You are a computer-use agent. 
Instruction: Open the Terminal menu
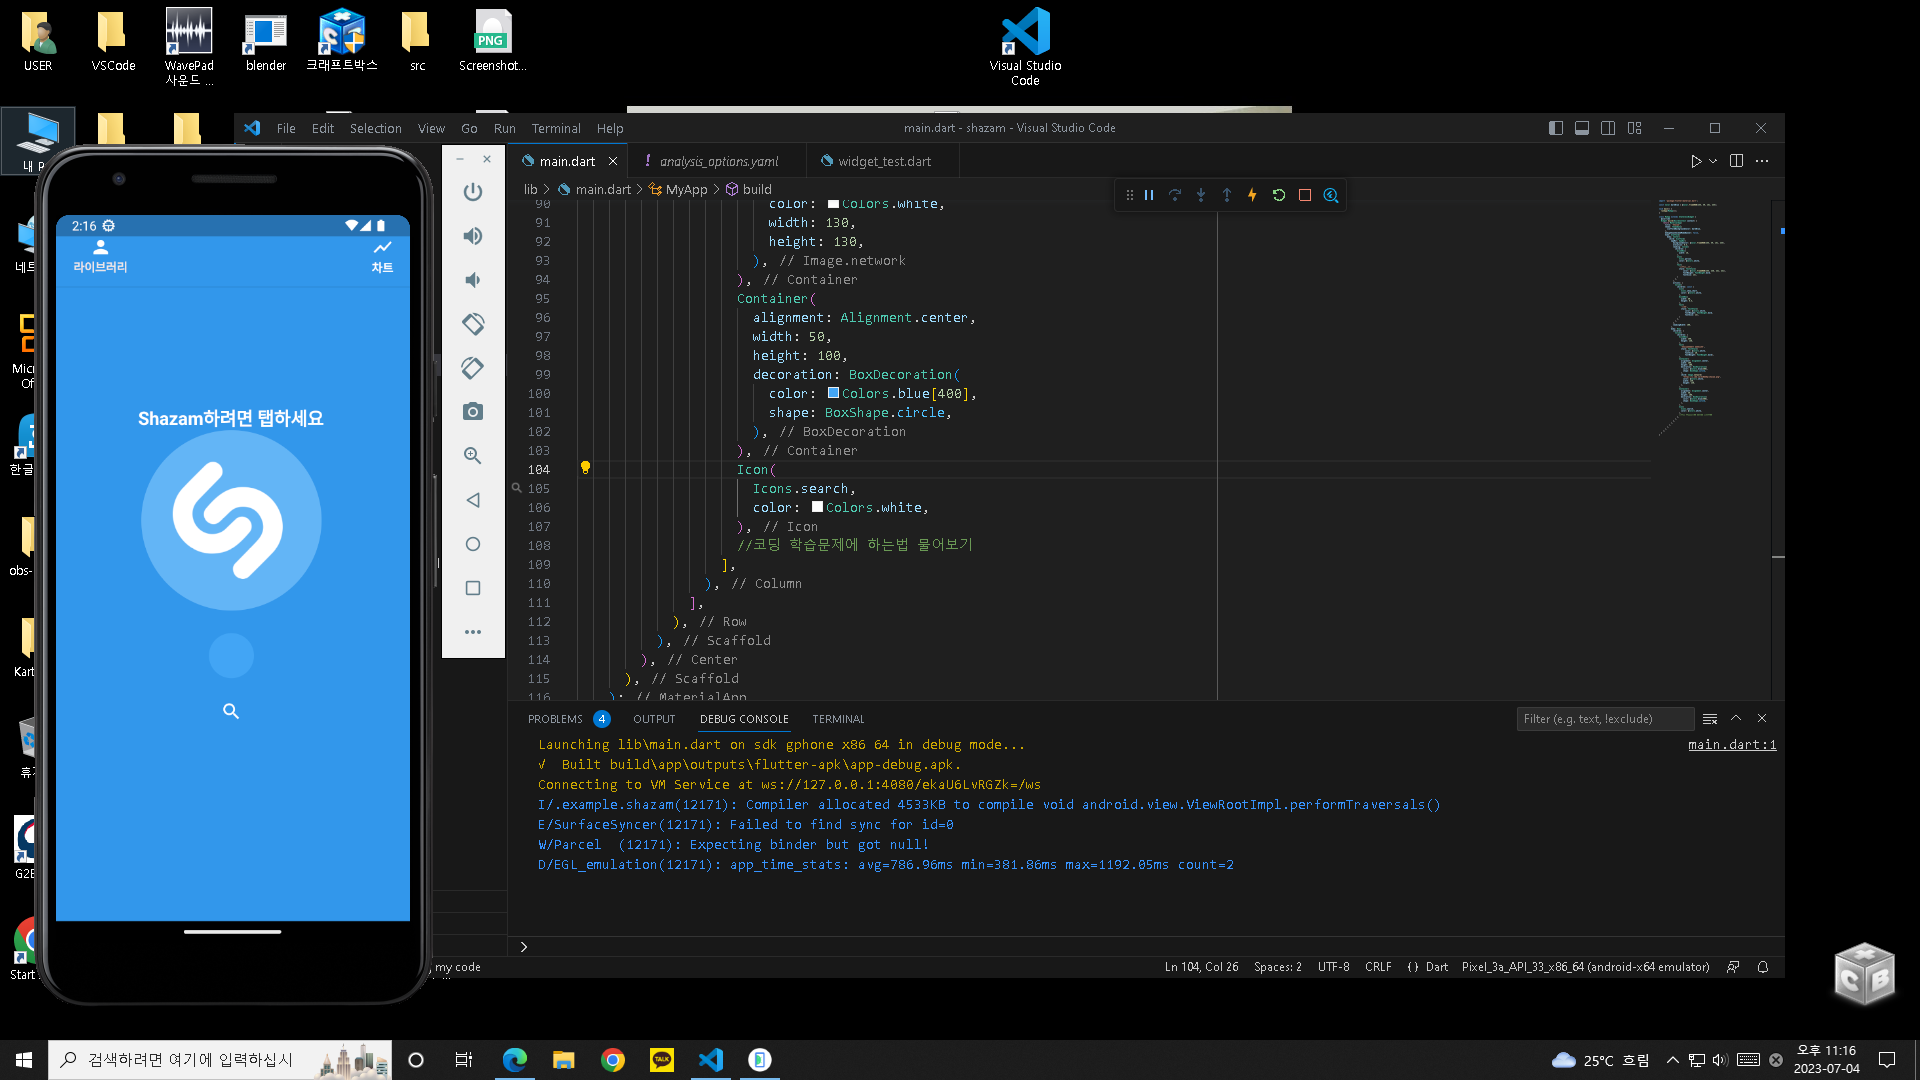coord(556,128)
